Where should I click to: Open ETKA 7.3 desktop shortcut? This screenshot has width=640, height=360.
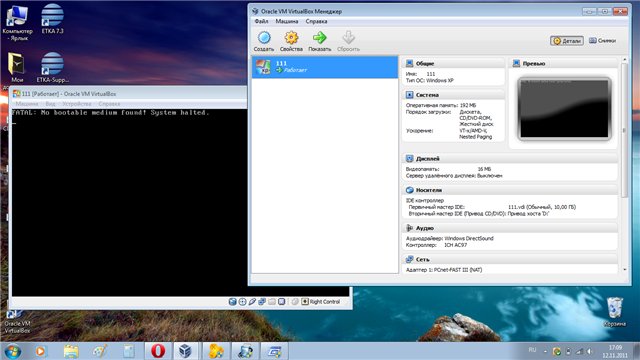click(52, 18)
